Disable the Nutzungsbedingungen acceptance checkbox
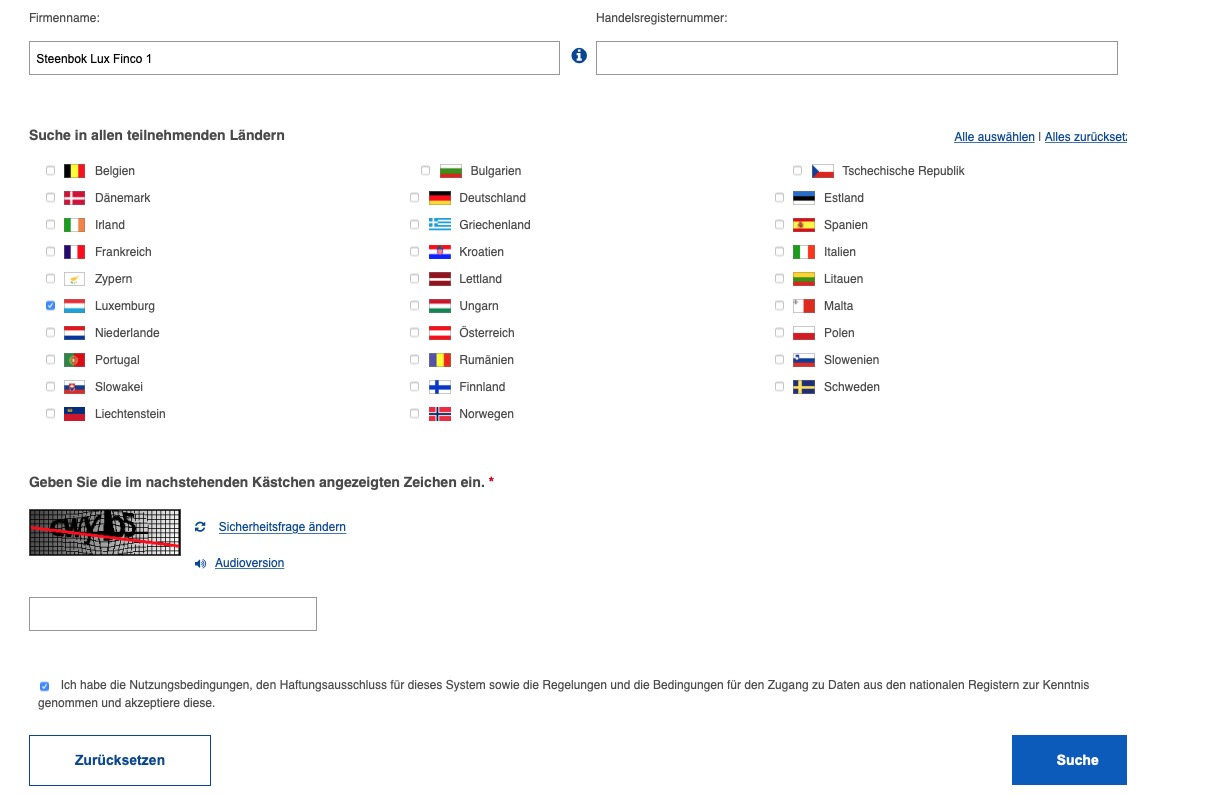 [43, 685]
